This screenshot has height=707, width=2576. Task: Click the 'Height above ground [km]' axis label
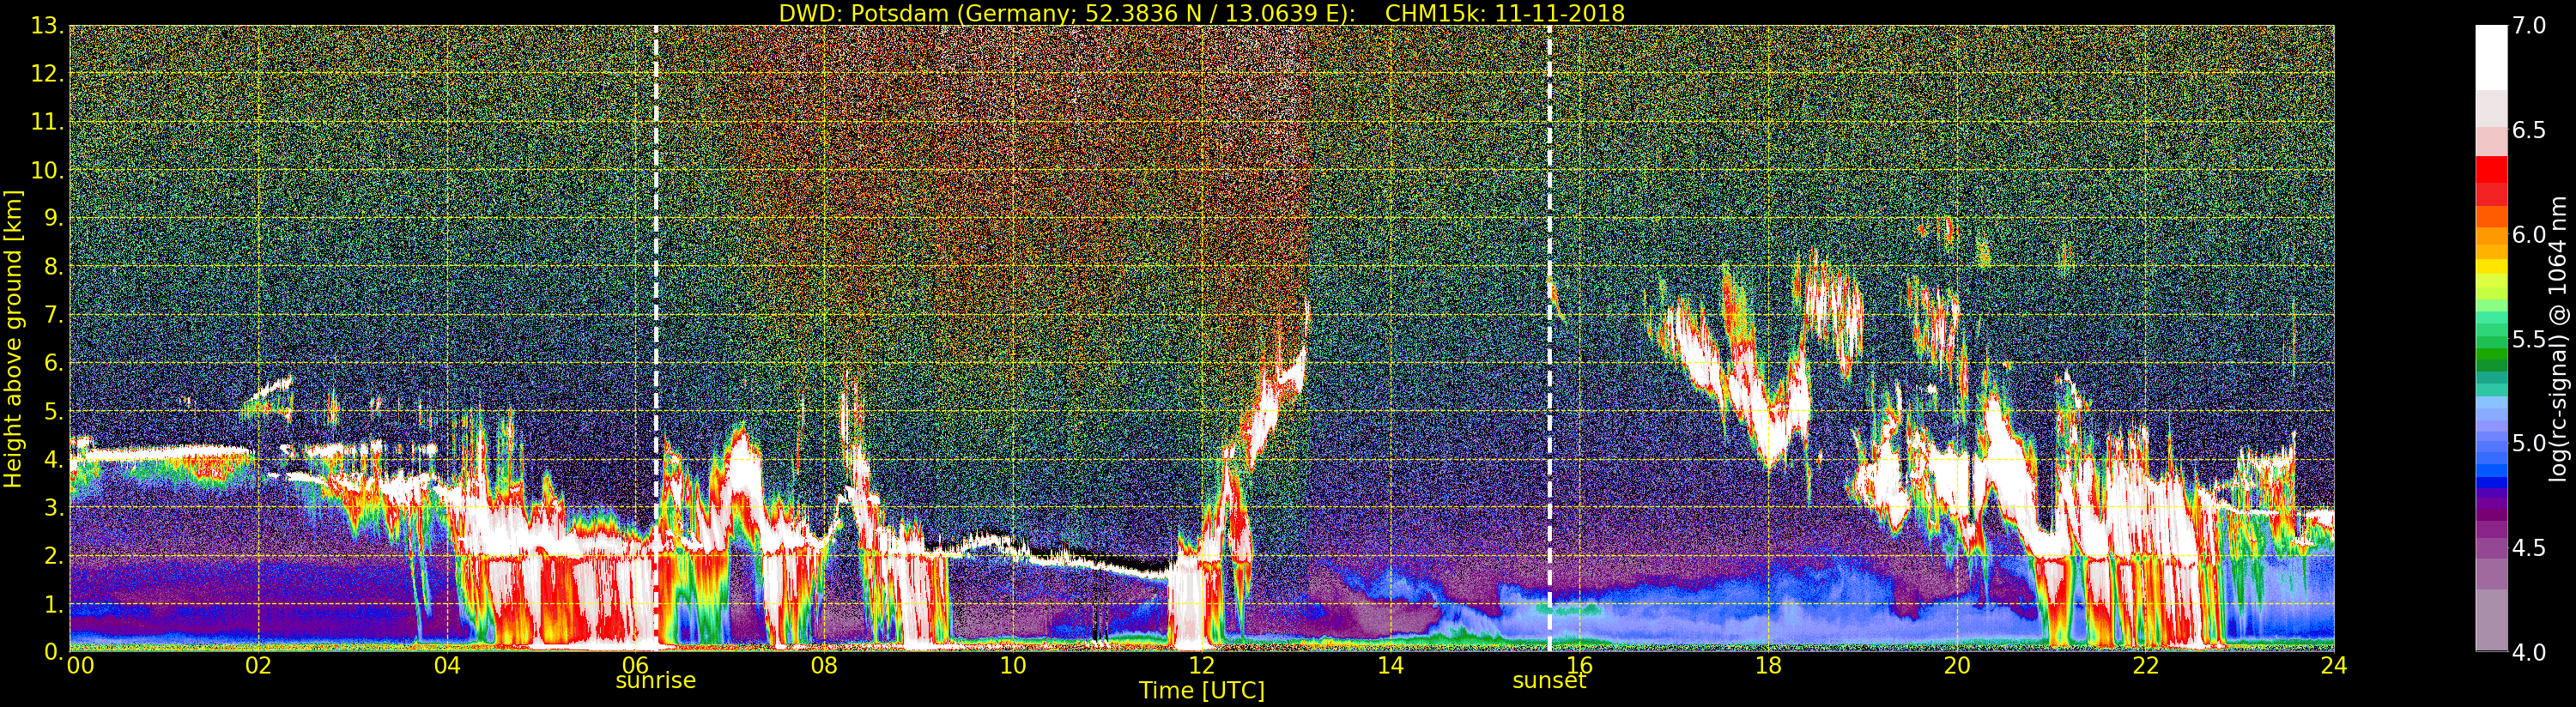point(13,338)
